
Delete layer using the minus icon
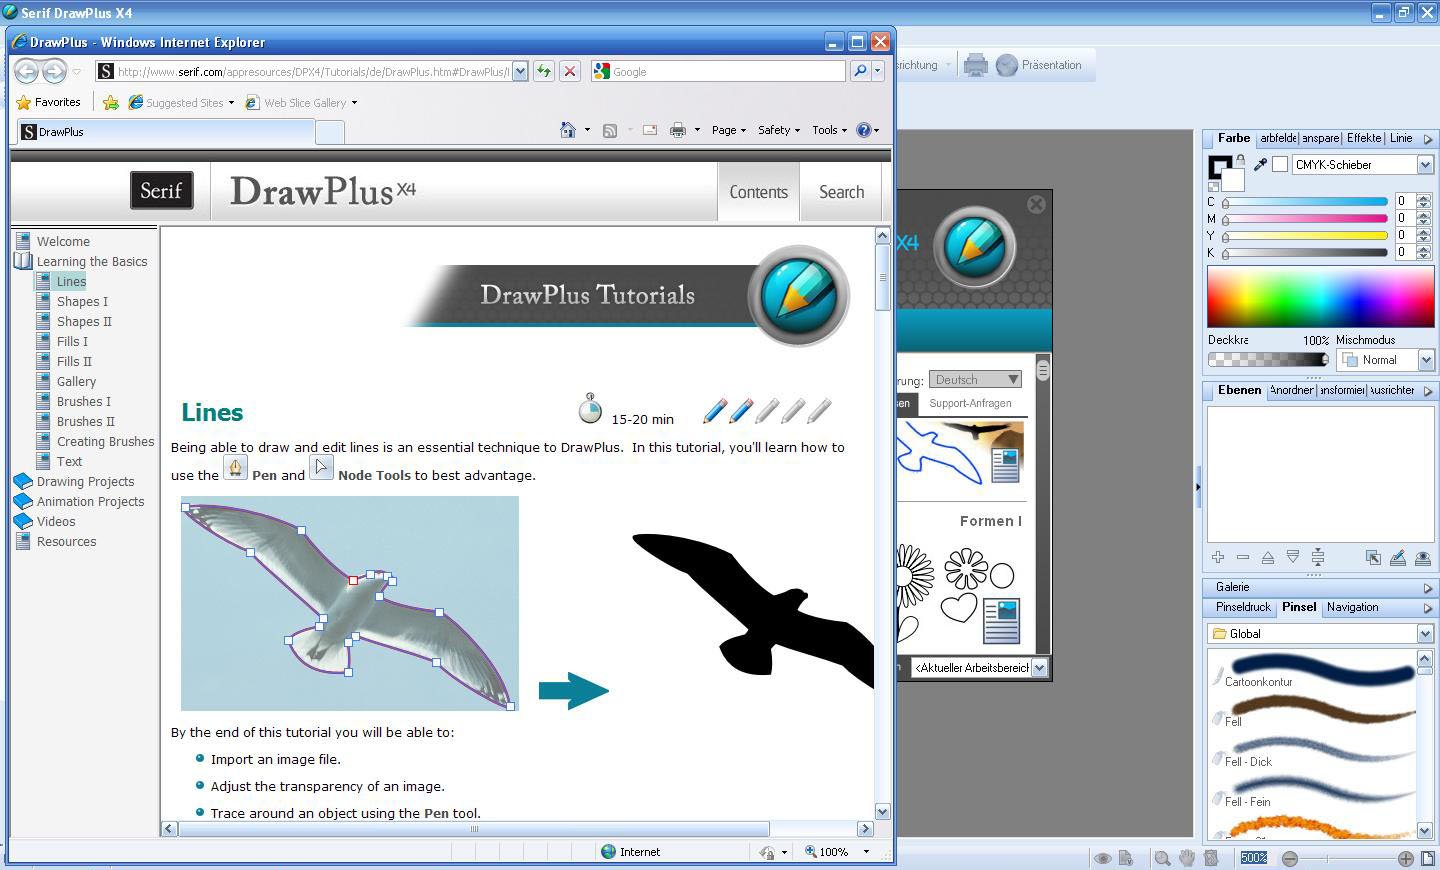pyautogui.click(x=1243, y=557)
